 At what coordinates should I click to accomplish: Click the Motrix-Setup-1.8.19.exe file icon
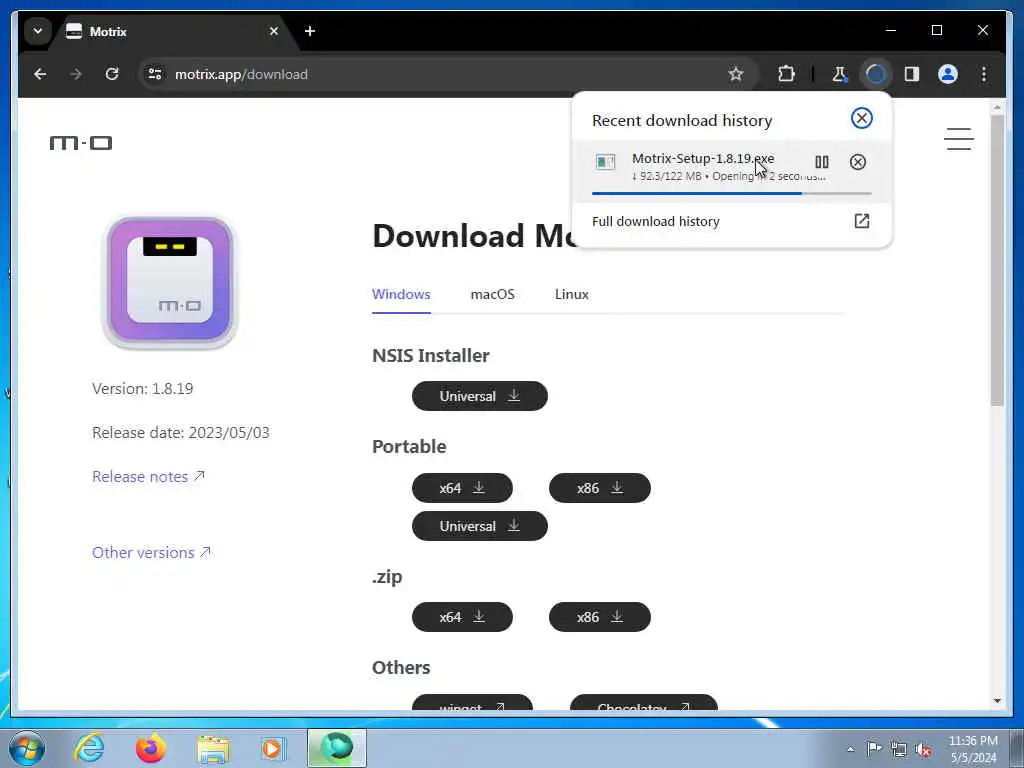[605, 162]
